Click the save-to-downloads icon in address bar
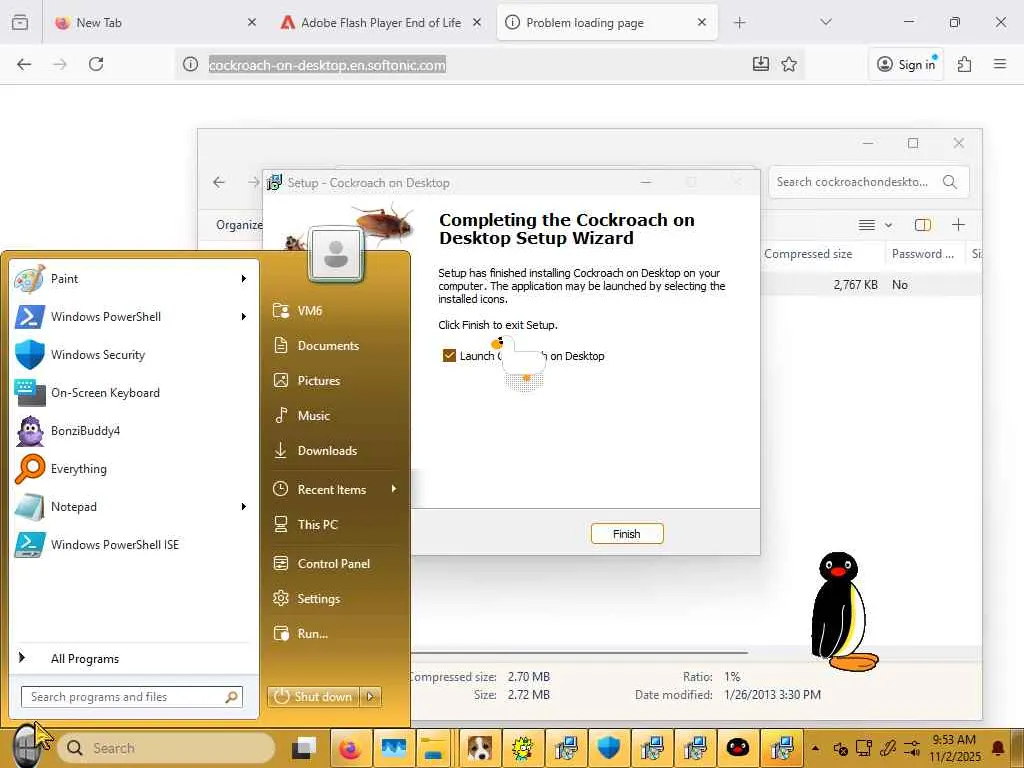Screen dimensions: 1024x768 (761, 64)
